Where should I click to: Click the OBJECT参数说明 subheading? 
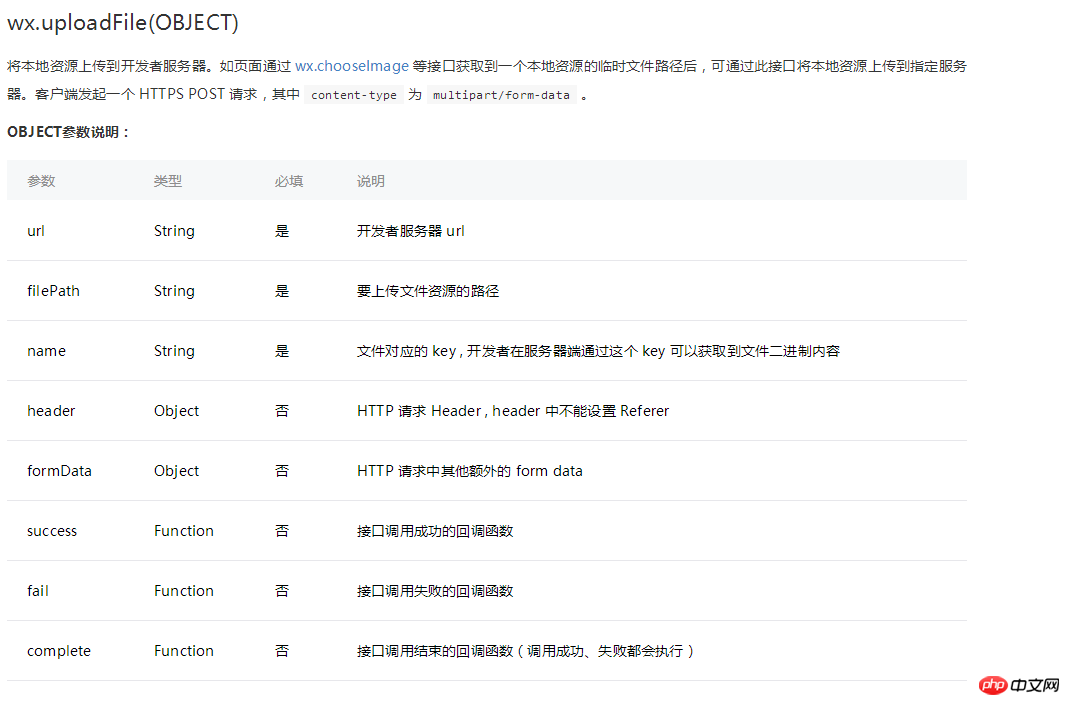tap(68, 132)
